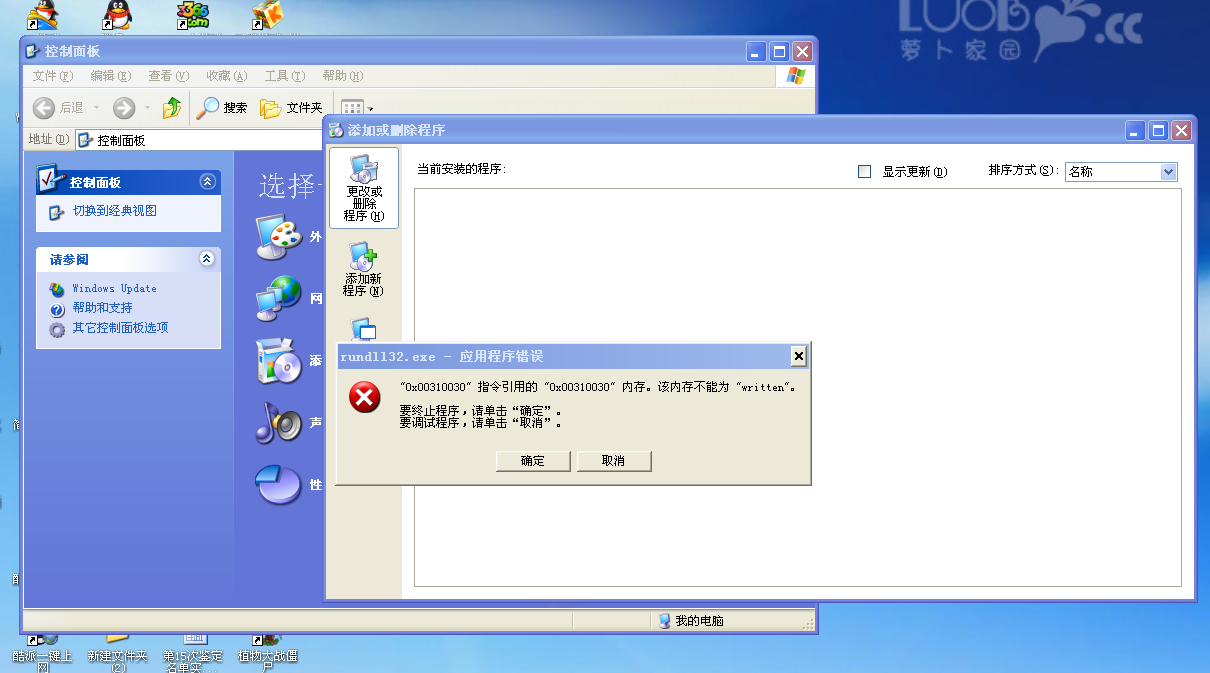This screenshot has width=1210, height=673.
Task: Open the appearance category paint palette icon
Action: coord(278,237)
